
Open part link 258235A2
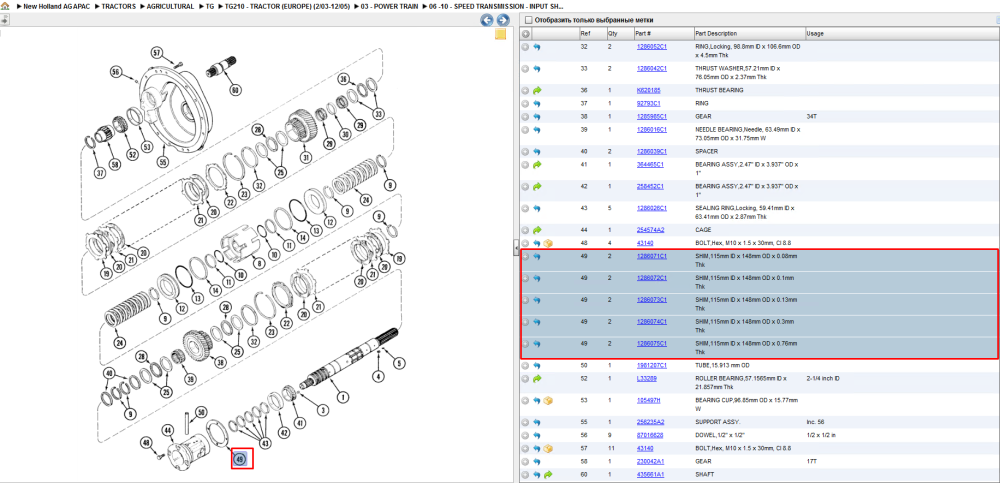[x=651, y=422]
